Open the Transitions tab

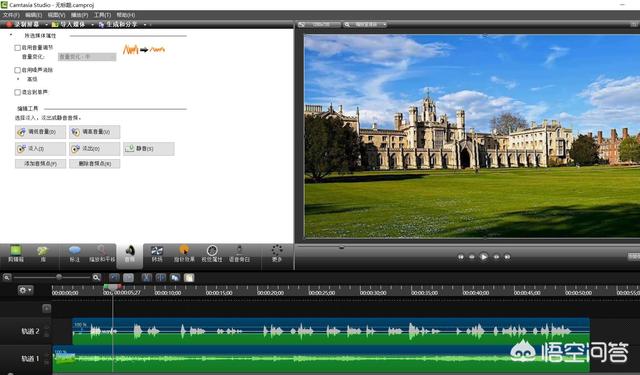[x=157, y=254]
